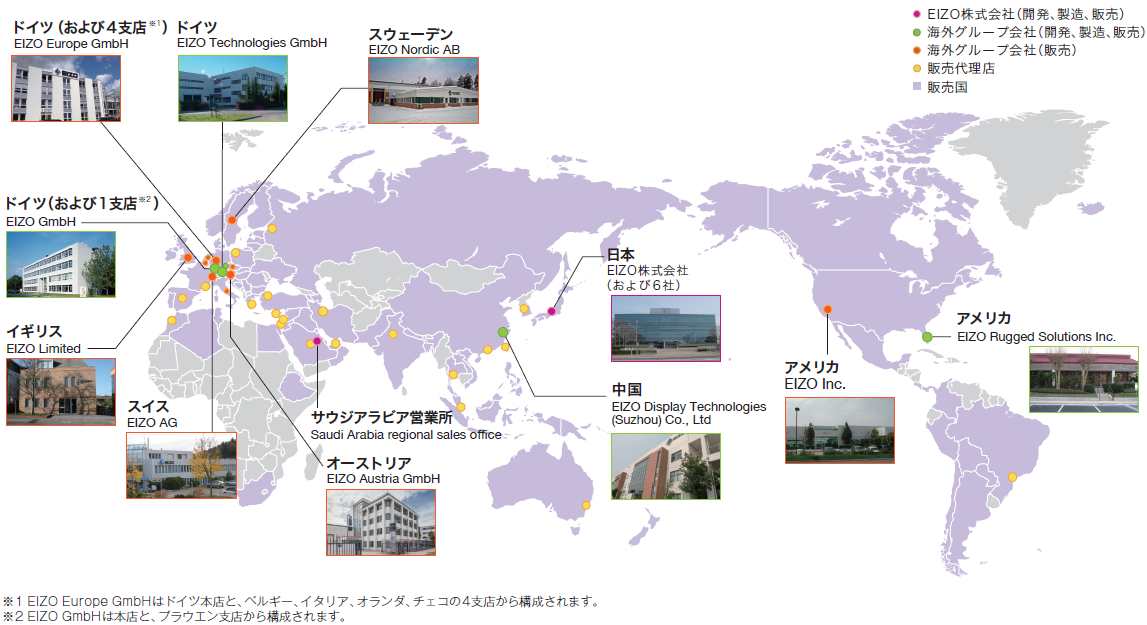Click the 'EIZO Limited' label

point(43,349)
